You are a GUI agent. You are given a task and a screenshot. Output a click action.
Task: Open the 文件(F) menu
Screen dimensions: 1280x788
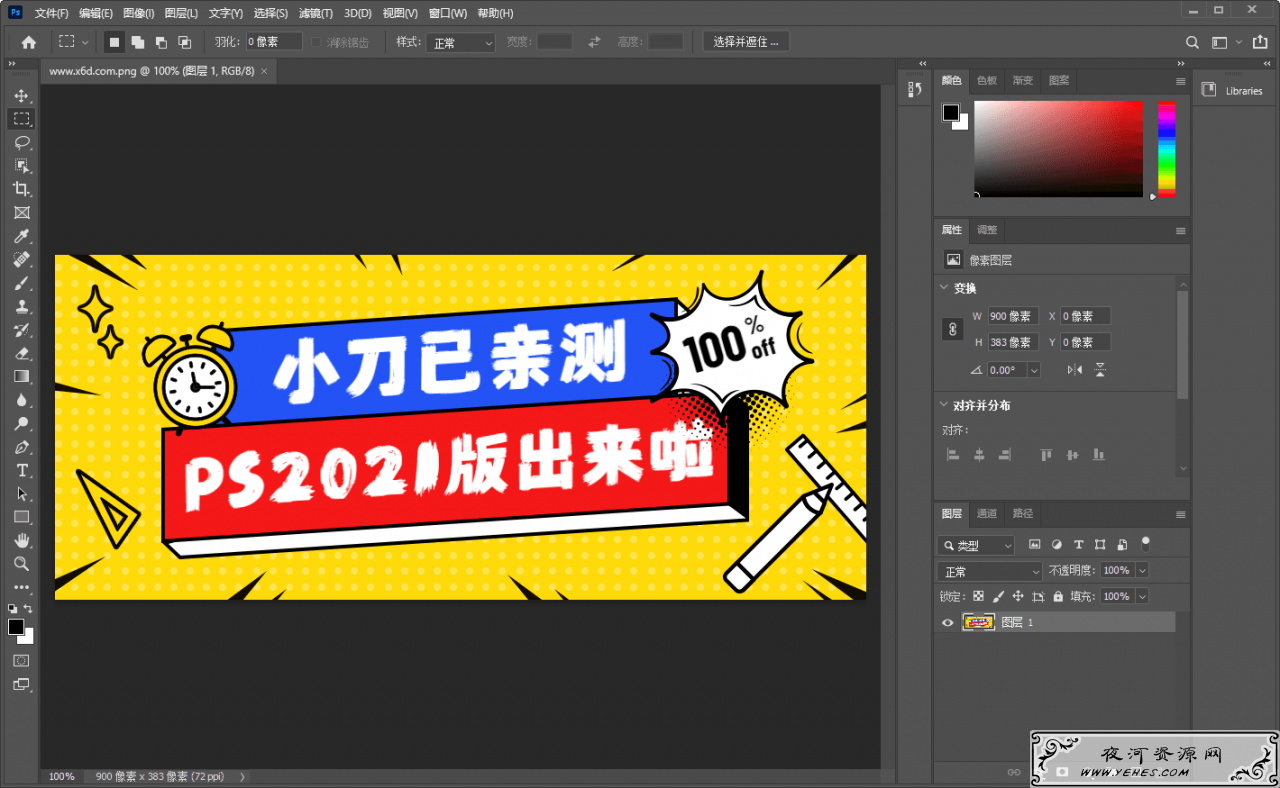click(52, 13)
